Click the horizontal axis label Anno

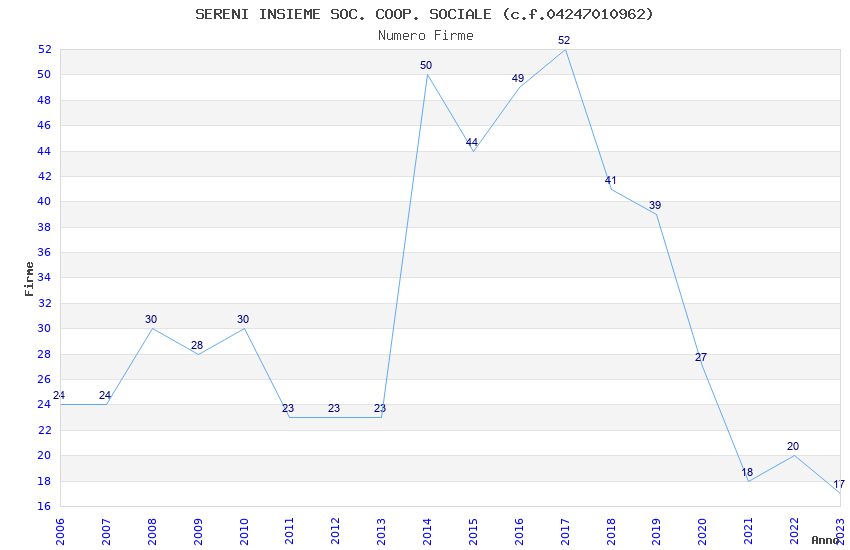point(825,540)
